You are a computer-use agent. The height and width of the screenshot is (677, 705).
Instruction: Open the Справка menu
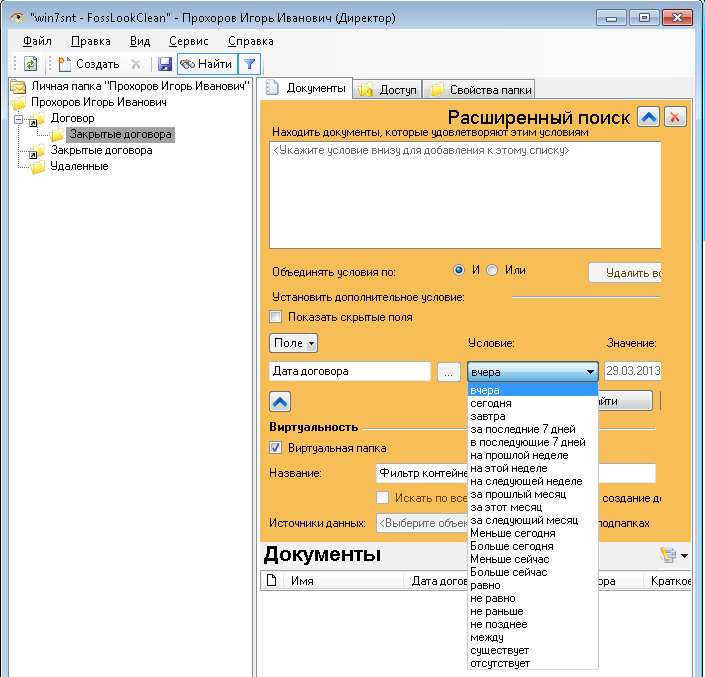[x=251, y=41]
